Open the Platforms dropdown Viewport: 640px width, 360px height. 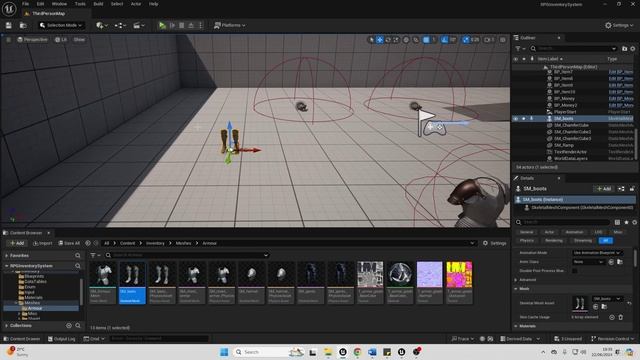230,25
